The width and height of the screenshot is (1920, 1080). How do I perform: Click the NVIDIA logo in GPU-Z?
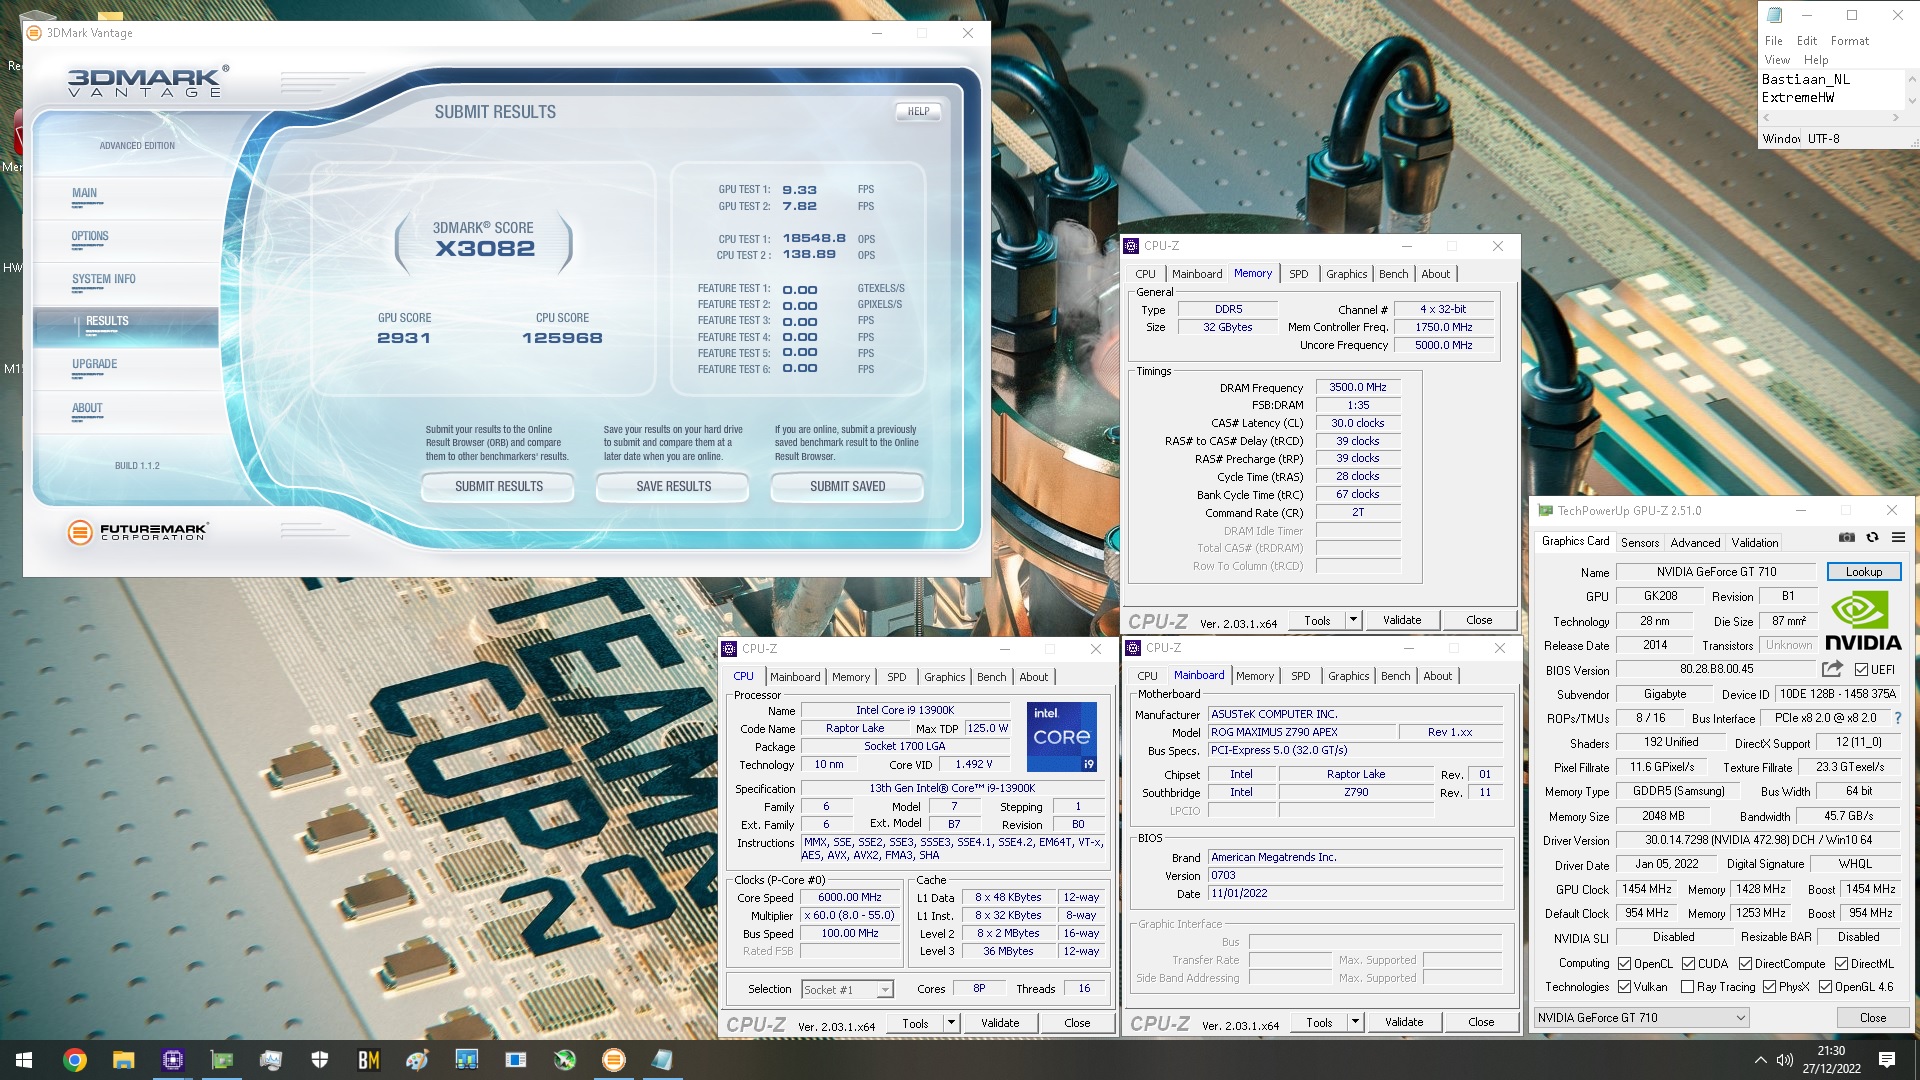1862,621
